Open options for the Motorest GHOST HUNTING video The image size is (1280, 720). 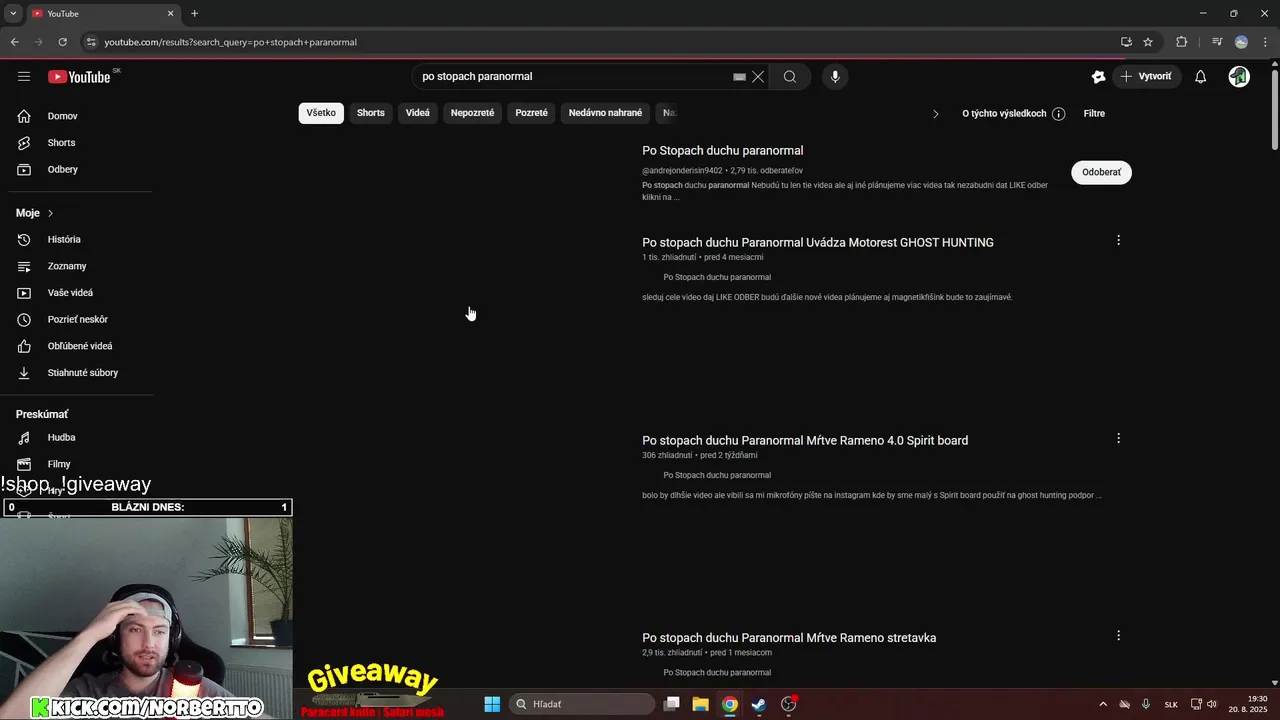1118,240
